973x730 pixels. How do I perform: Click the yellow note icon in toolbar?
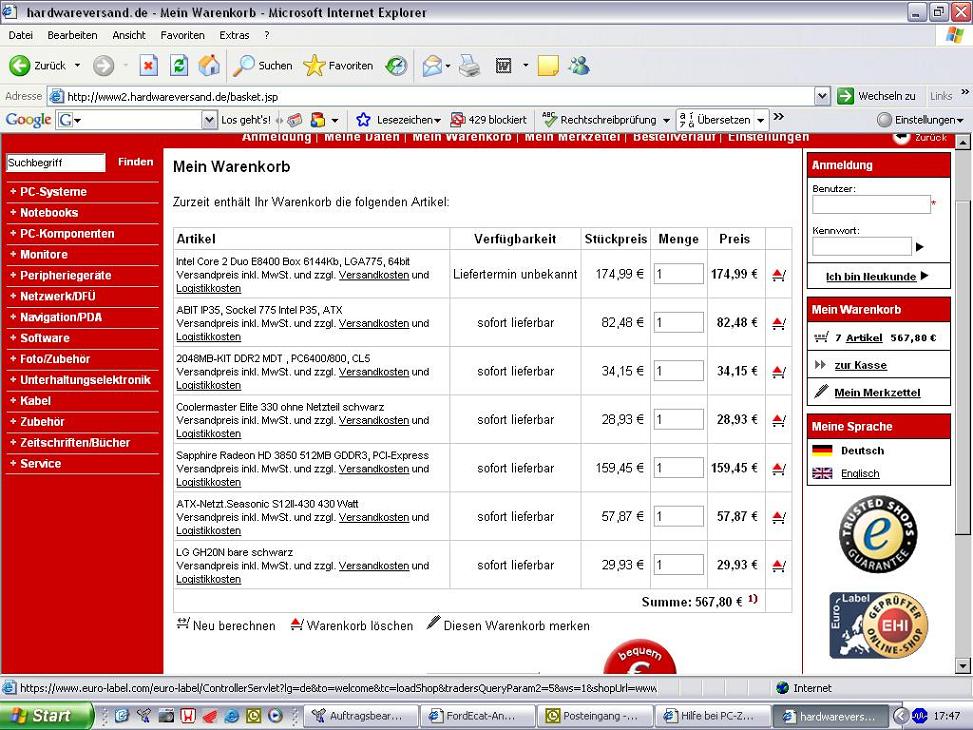pyautogui.click(x=548, y=65)
